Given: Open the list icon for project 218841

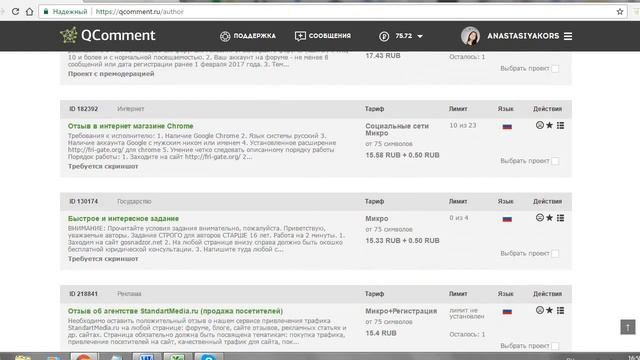Looking at the screenshot, I should pos(560,310).
